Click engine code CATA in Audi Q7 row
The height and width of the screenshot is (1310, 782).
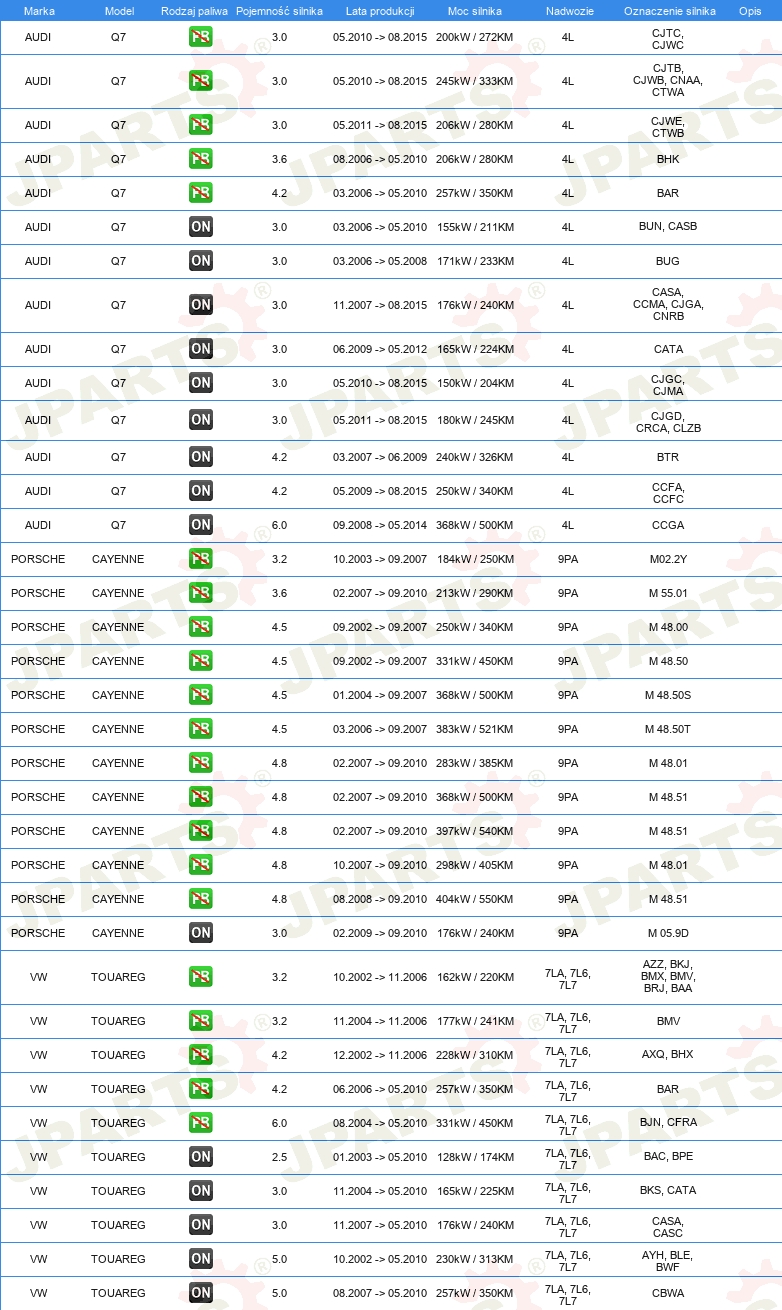point(668,349)
